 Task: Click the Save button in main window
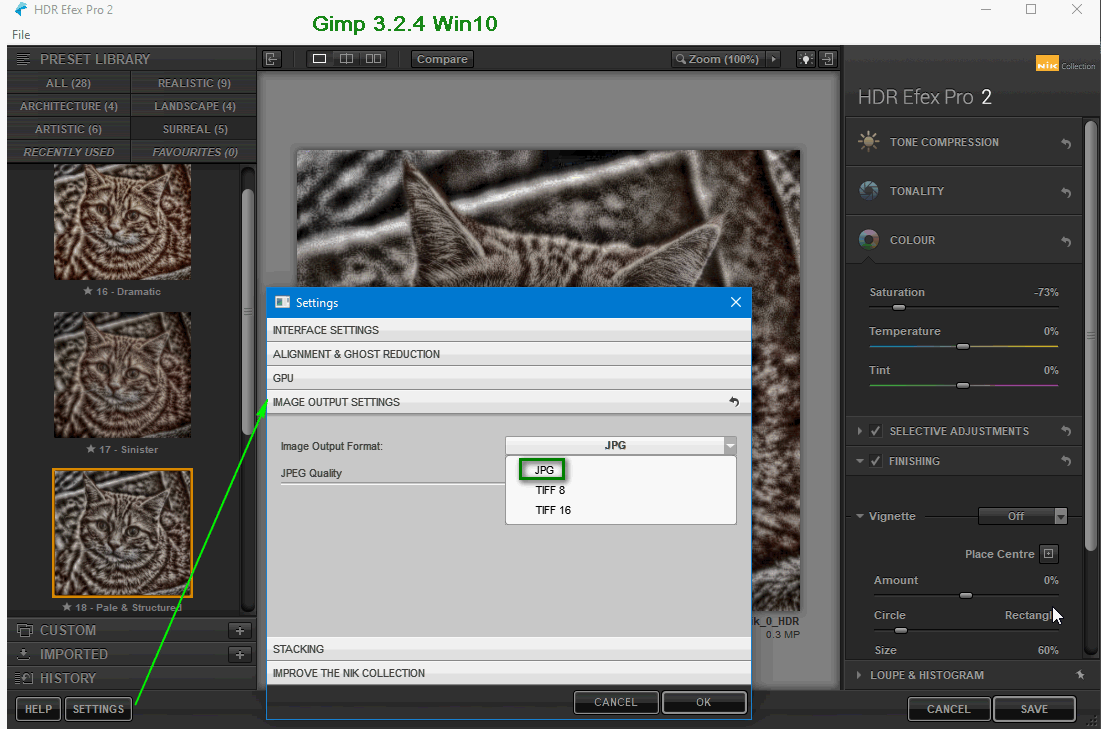click(1034, 709)
